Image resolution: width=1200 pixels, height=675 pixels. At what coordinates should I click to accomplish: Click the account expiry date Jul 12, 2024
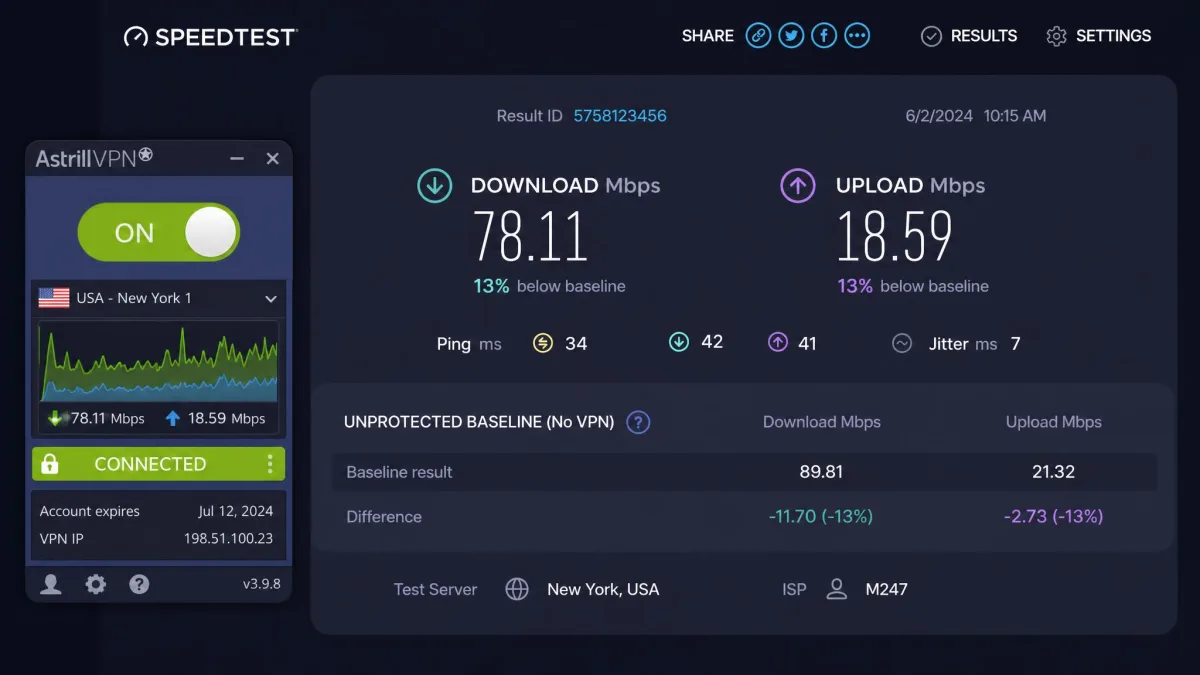click(x=236, y=511)
